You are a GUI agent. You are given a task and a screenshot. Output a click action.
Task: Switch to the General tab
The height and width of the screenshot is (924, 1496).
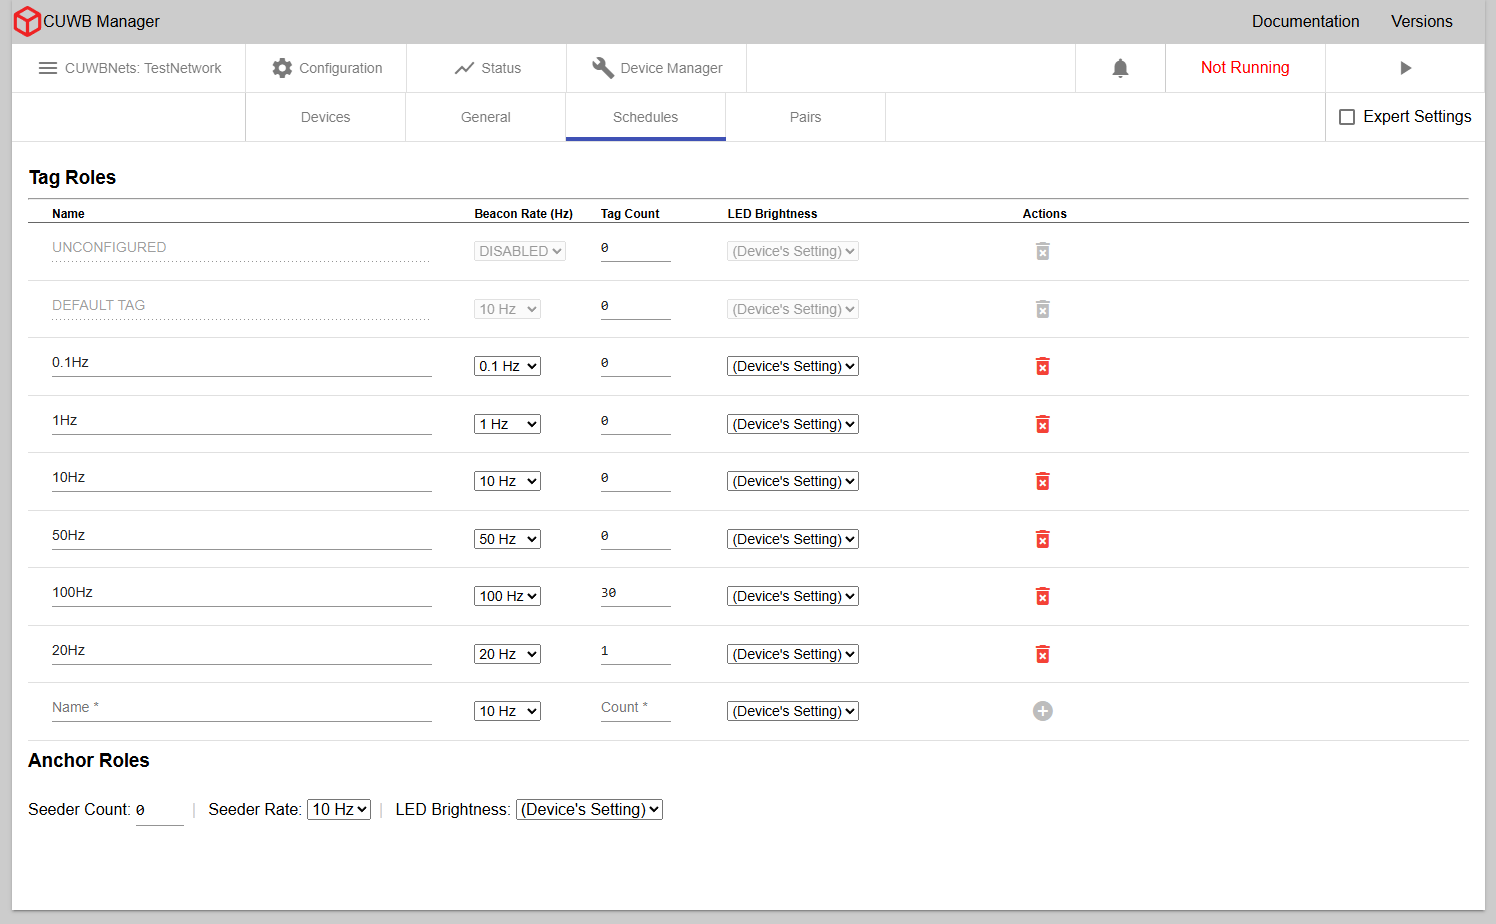click(486, 117)
